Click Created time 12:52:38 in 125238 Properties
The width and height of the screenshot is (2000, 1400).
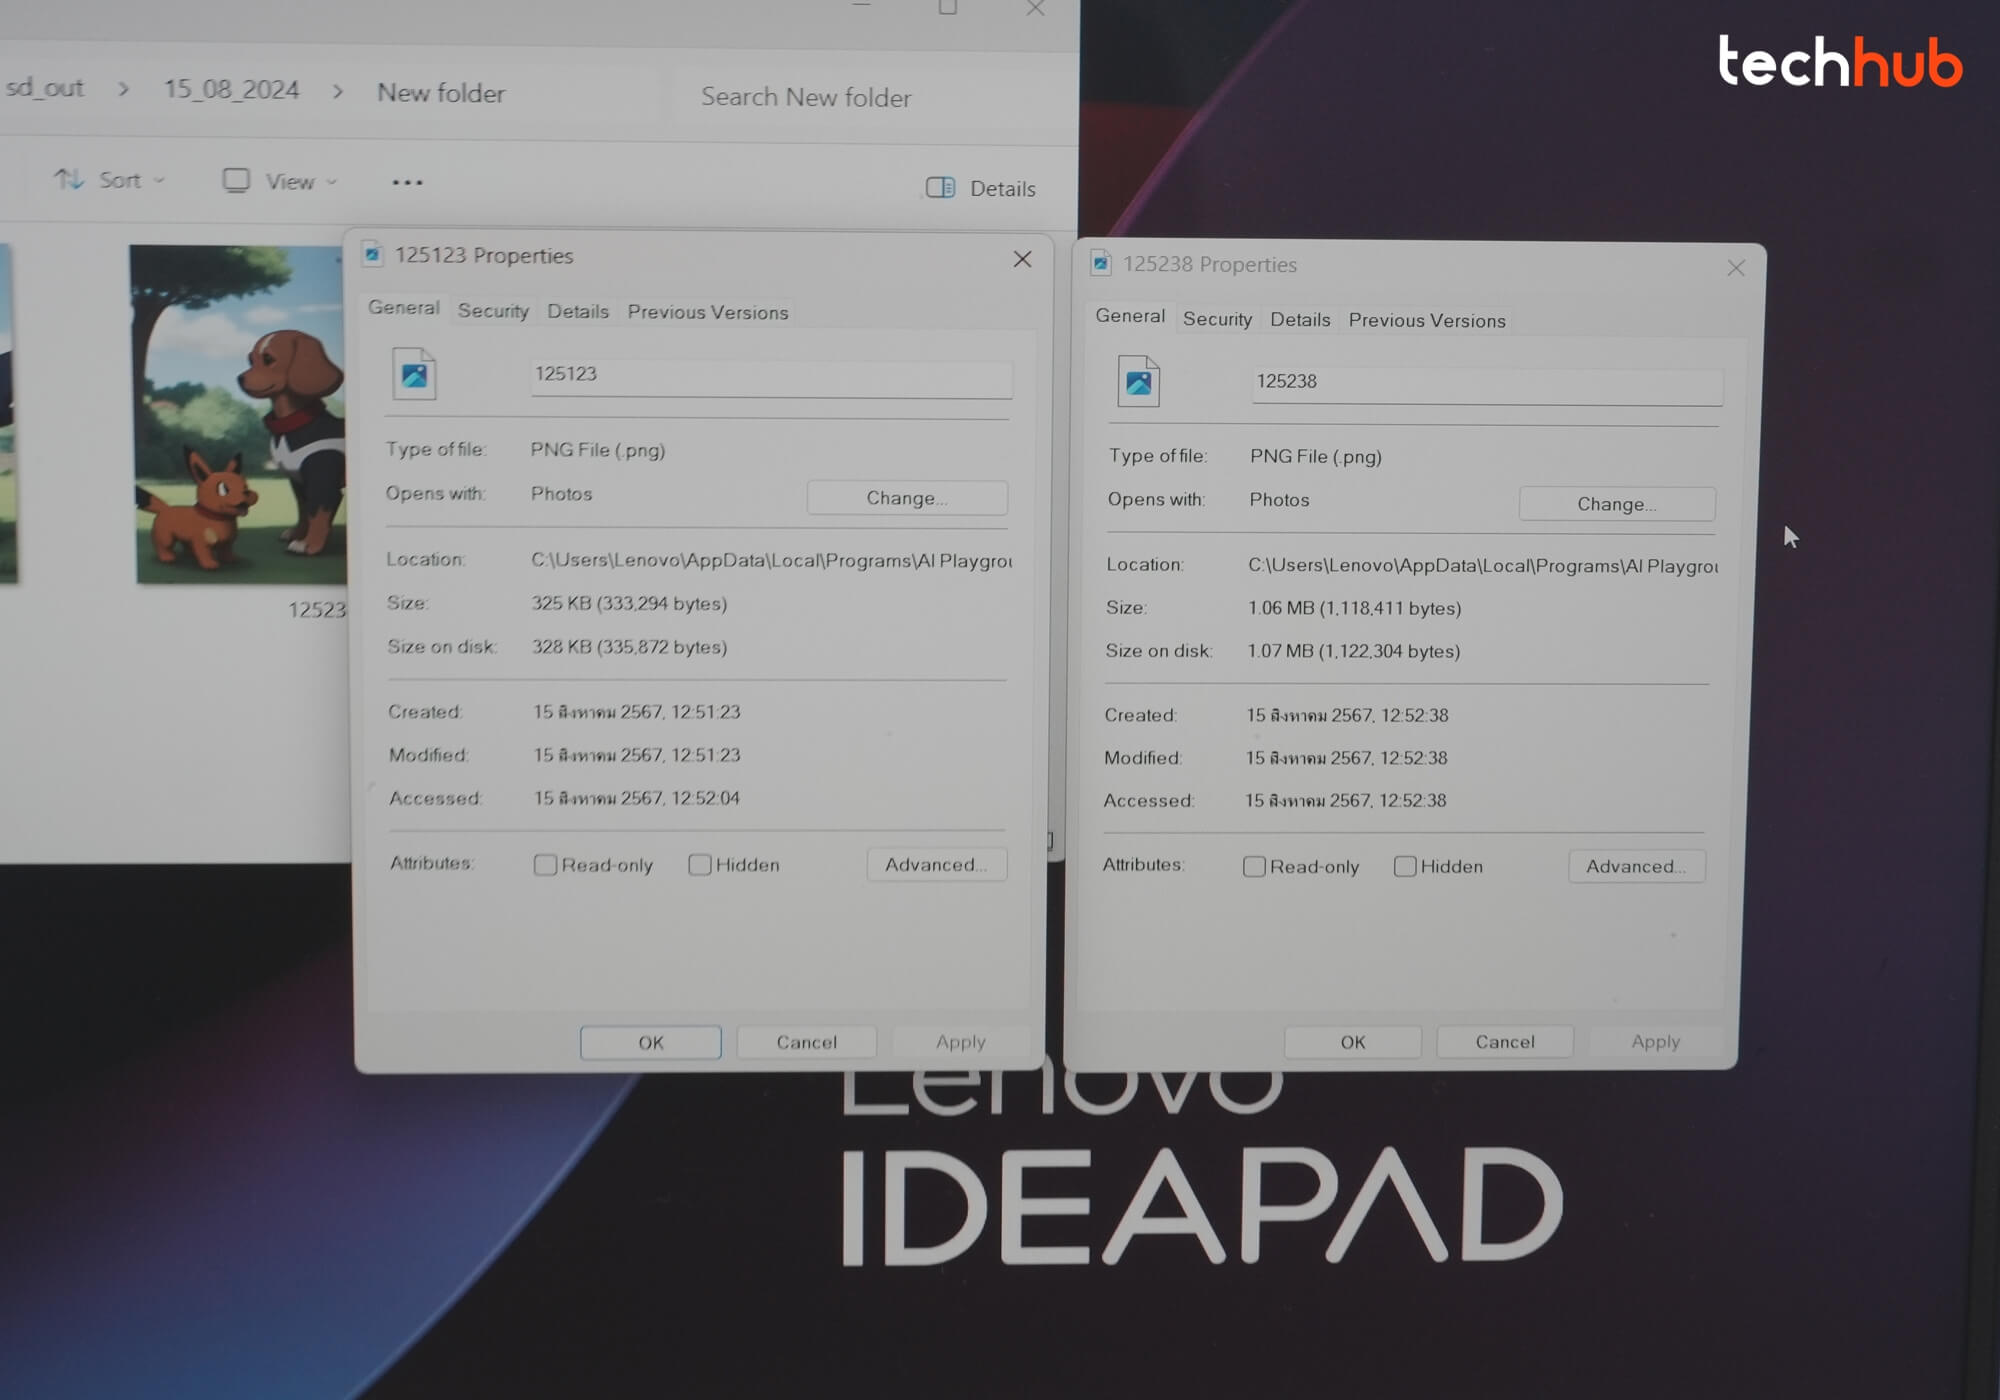pyautogui.click(x=1347, y=716)
